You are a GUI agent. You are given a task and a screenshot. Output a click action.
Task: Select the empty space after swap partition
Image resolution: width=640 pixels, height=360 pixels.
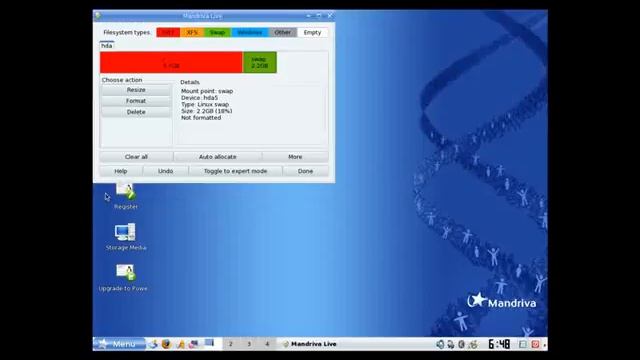click(302, 62)
